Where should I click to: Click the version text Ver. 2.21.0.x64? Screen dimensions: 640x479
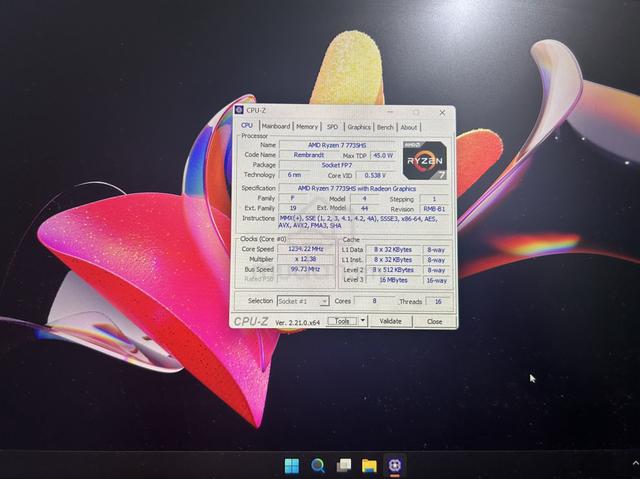[x=298, y=322]
